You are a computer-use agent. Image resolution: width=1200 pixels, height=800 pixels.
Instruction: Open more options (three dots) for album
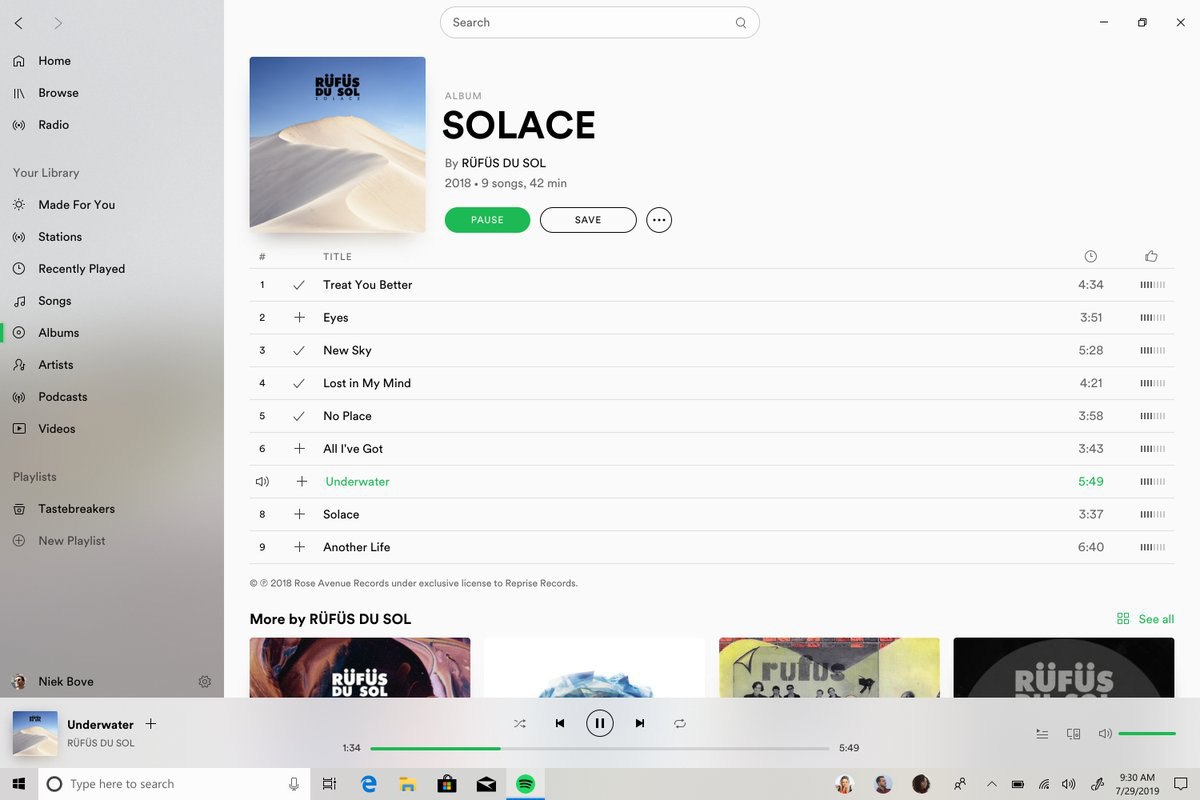tap(659, 220)
